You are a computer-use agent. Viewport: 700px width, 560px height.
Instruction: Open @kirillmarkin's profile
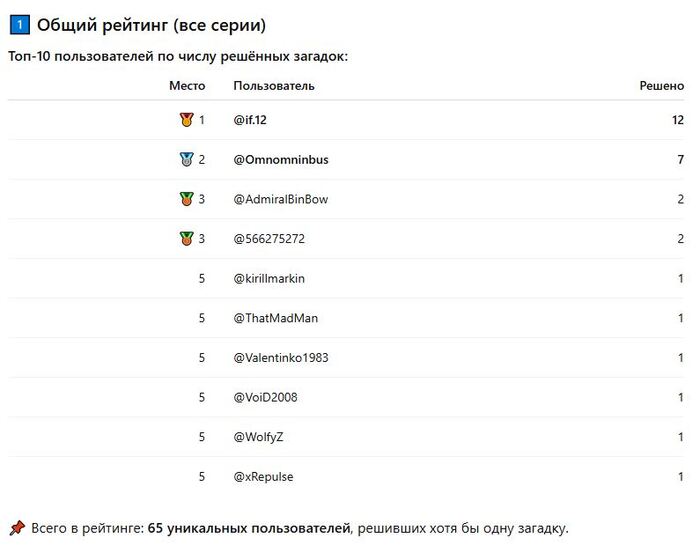coord(269,278)
